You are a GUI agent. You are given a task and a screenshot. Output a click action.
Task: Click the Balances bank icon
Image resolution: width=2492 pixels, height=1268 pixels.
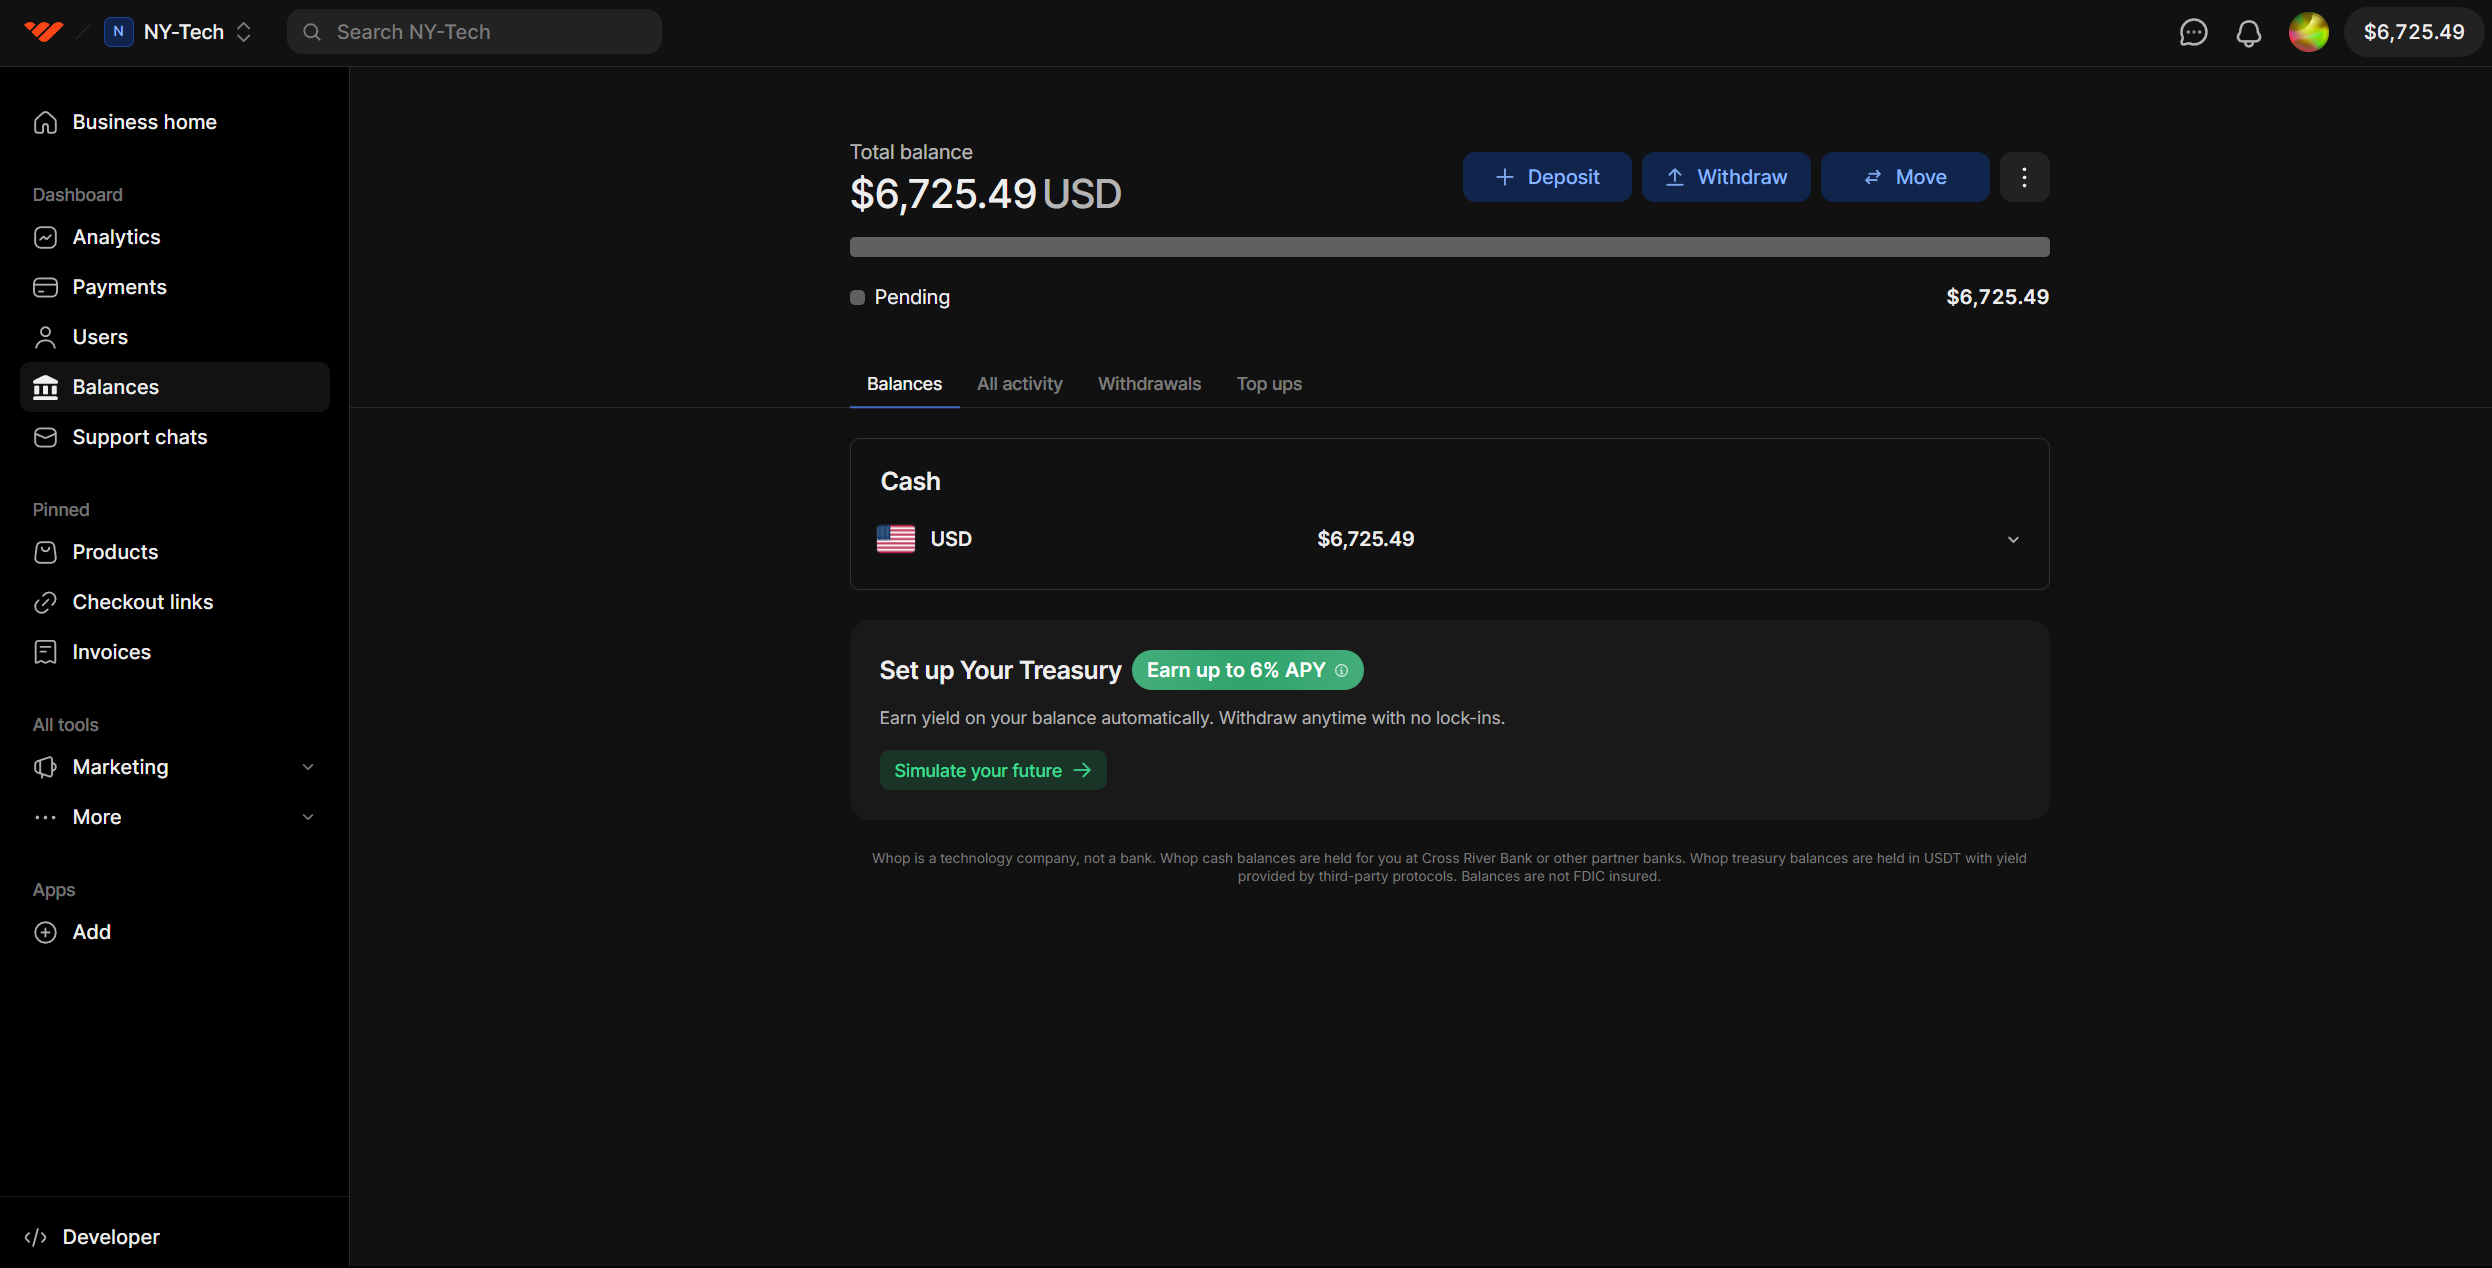tap(45, 387)
